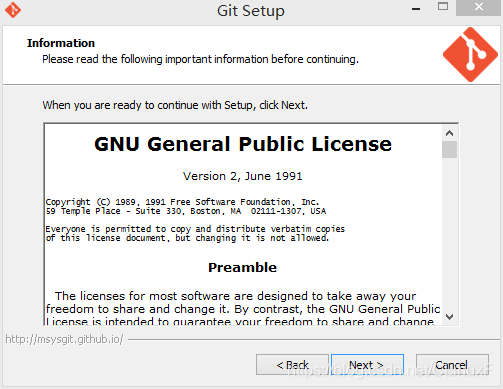Click the 'Version 2, June 1991' line
Viewport: 503px width, 389px height.
243,176
